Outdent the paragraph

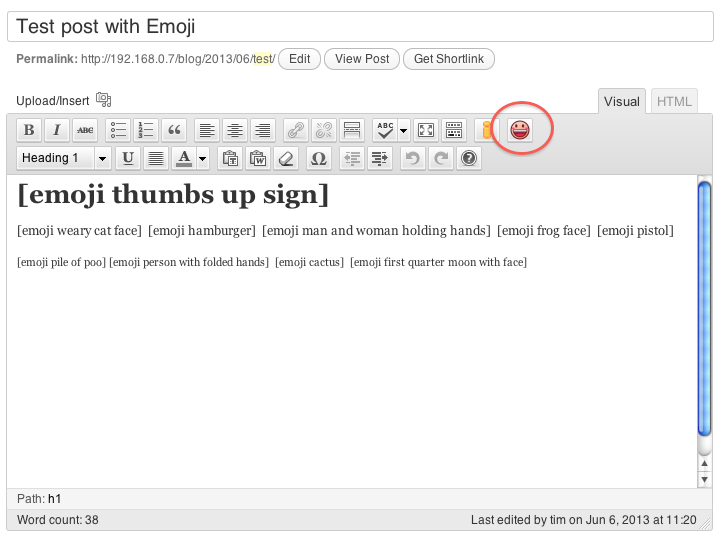click(x=352, y=159)
